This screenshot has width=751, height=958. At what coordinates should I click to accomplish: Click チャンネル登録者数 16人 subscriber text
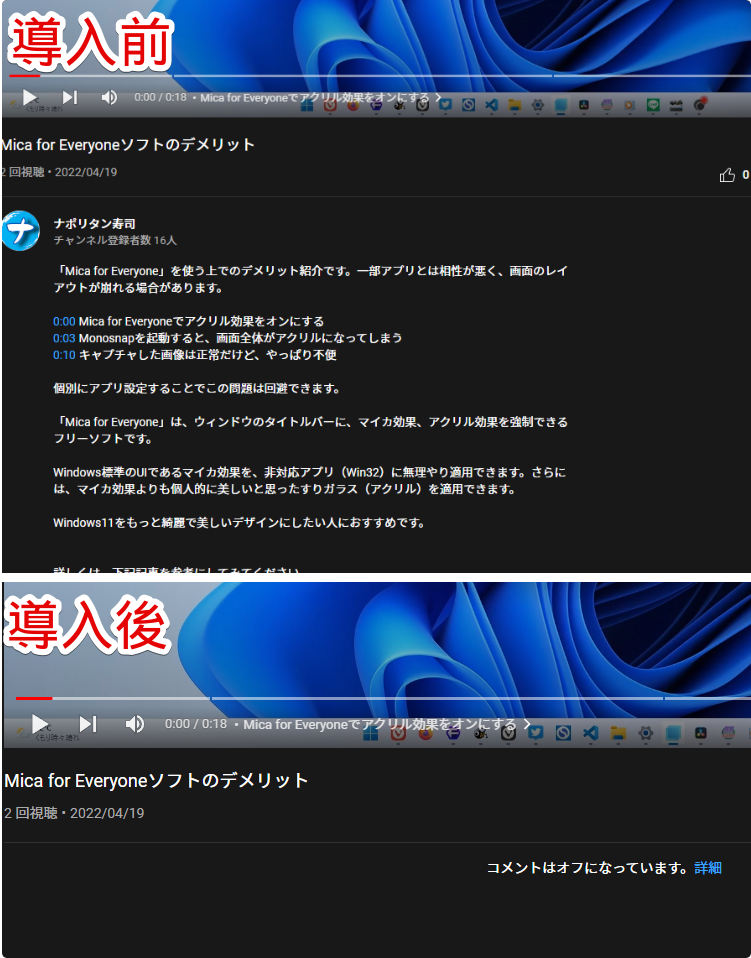click(x=115, y=240)
